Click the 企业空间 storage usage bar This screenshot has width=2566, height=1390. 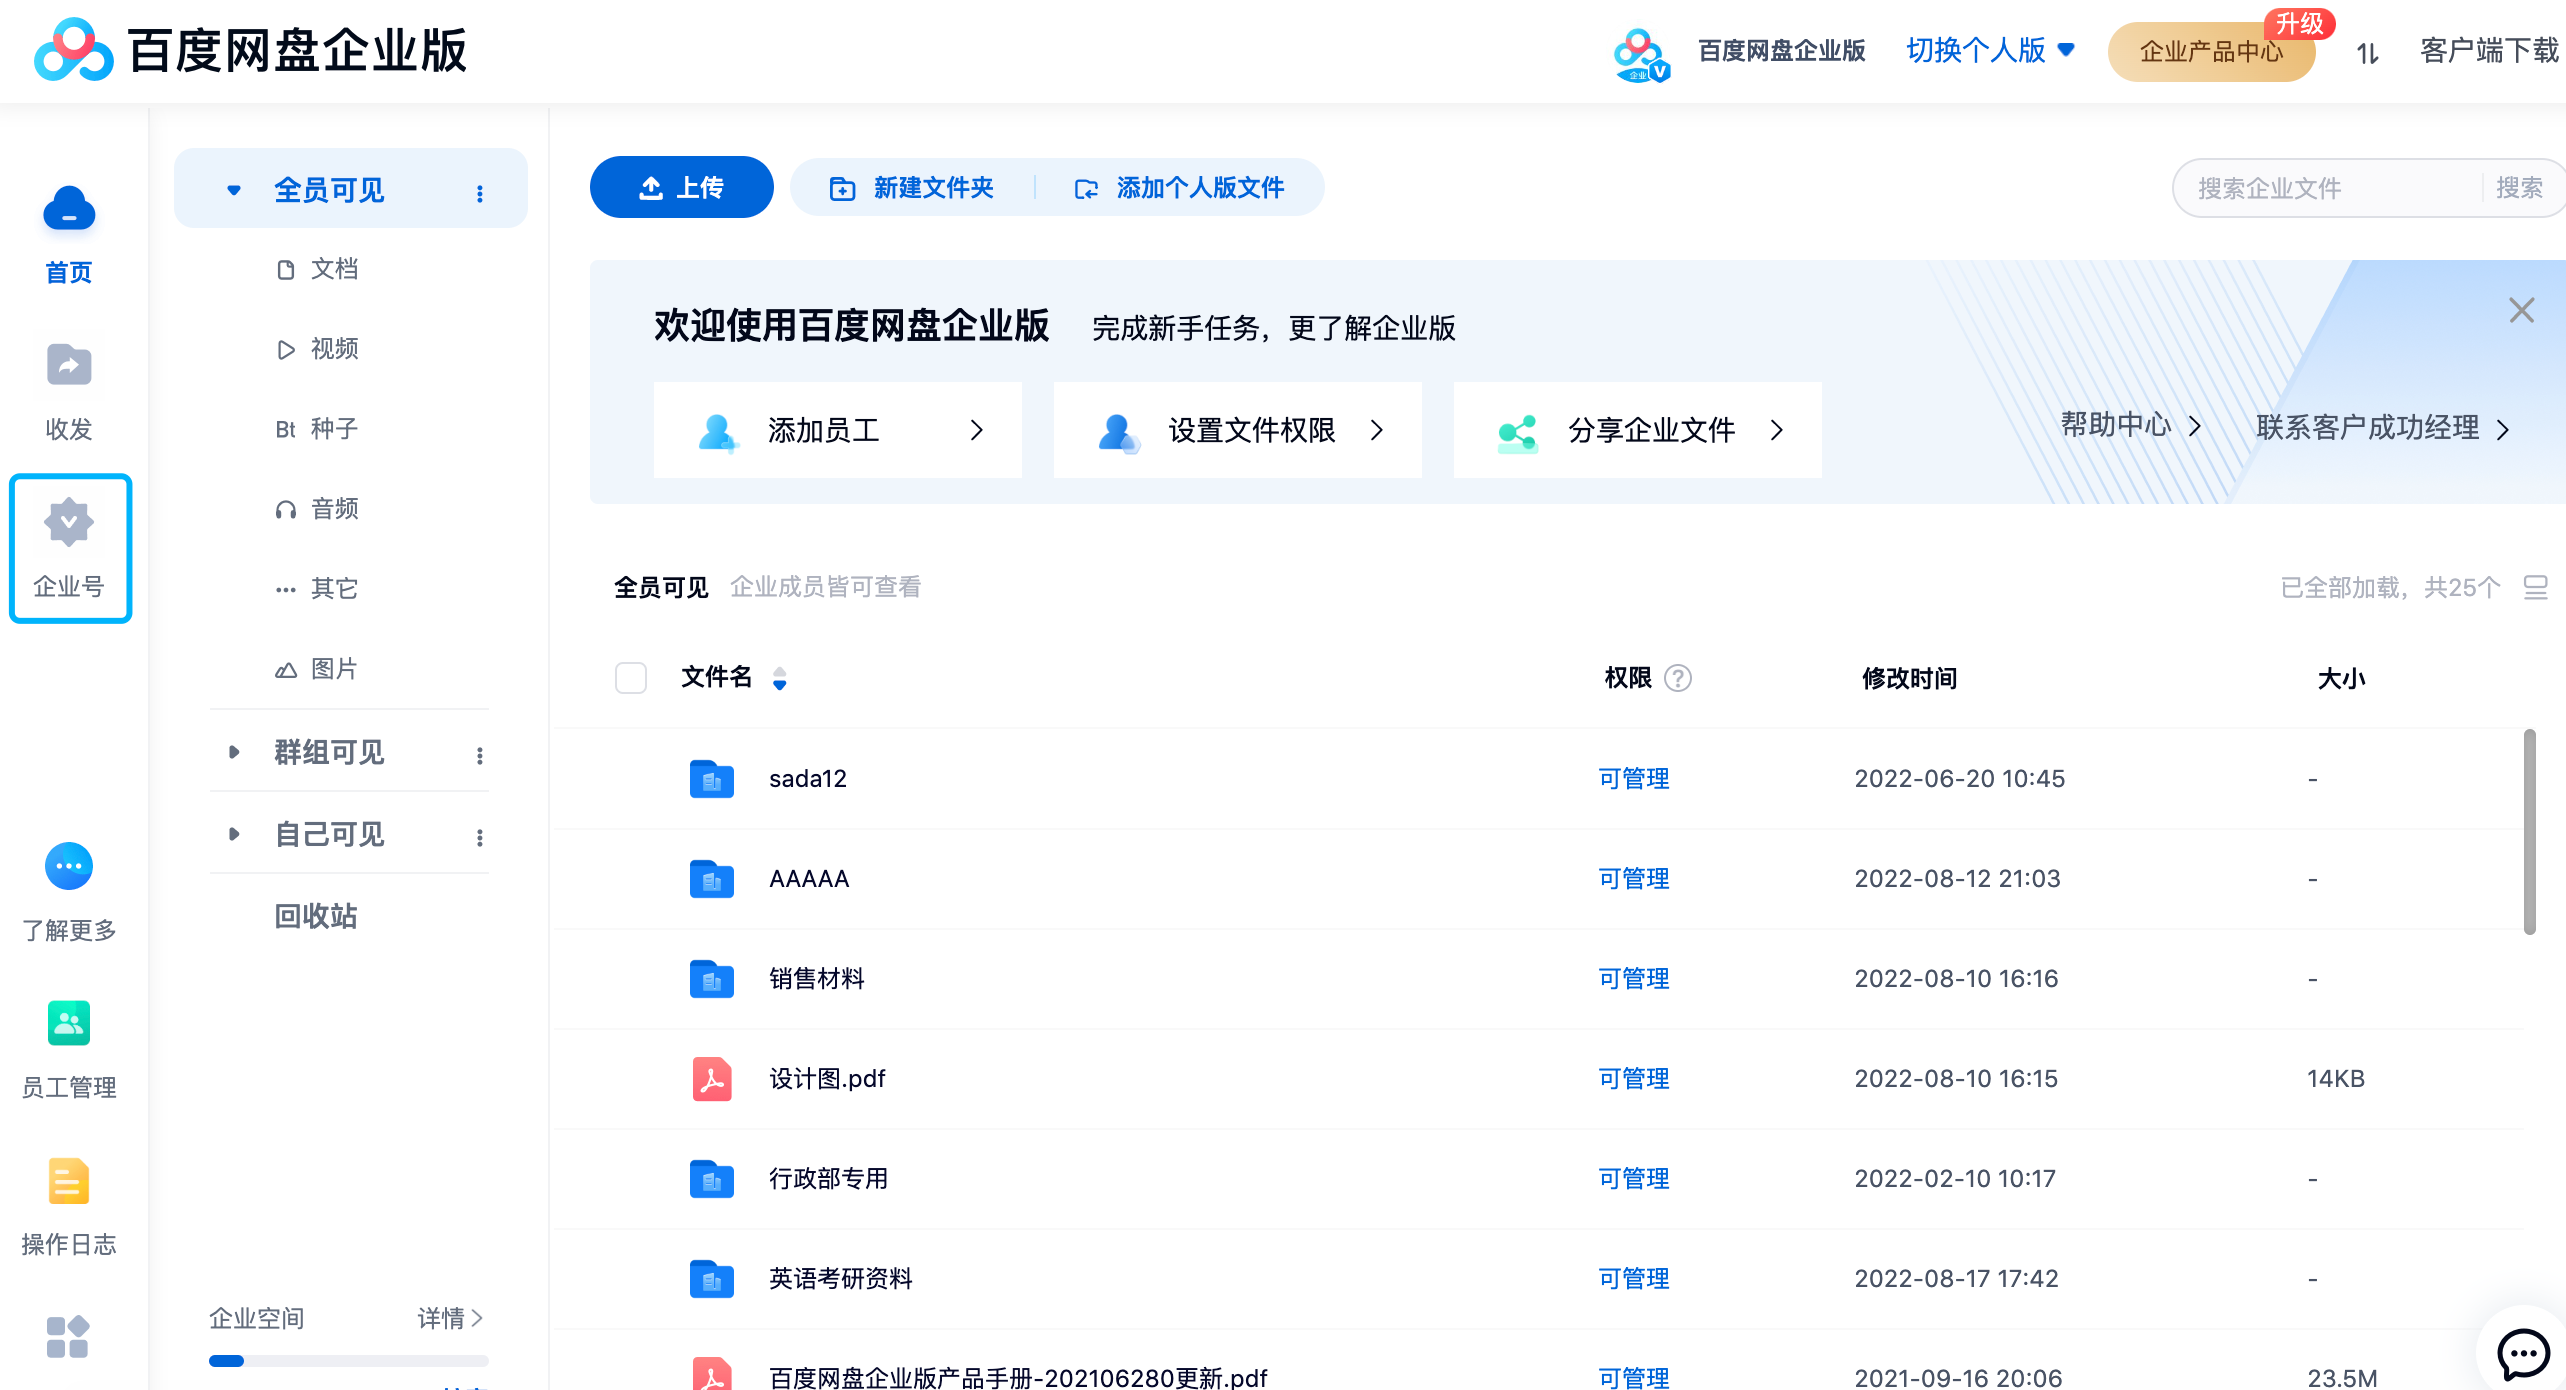tap(348, 1360)
